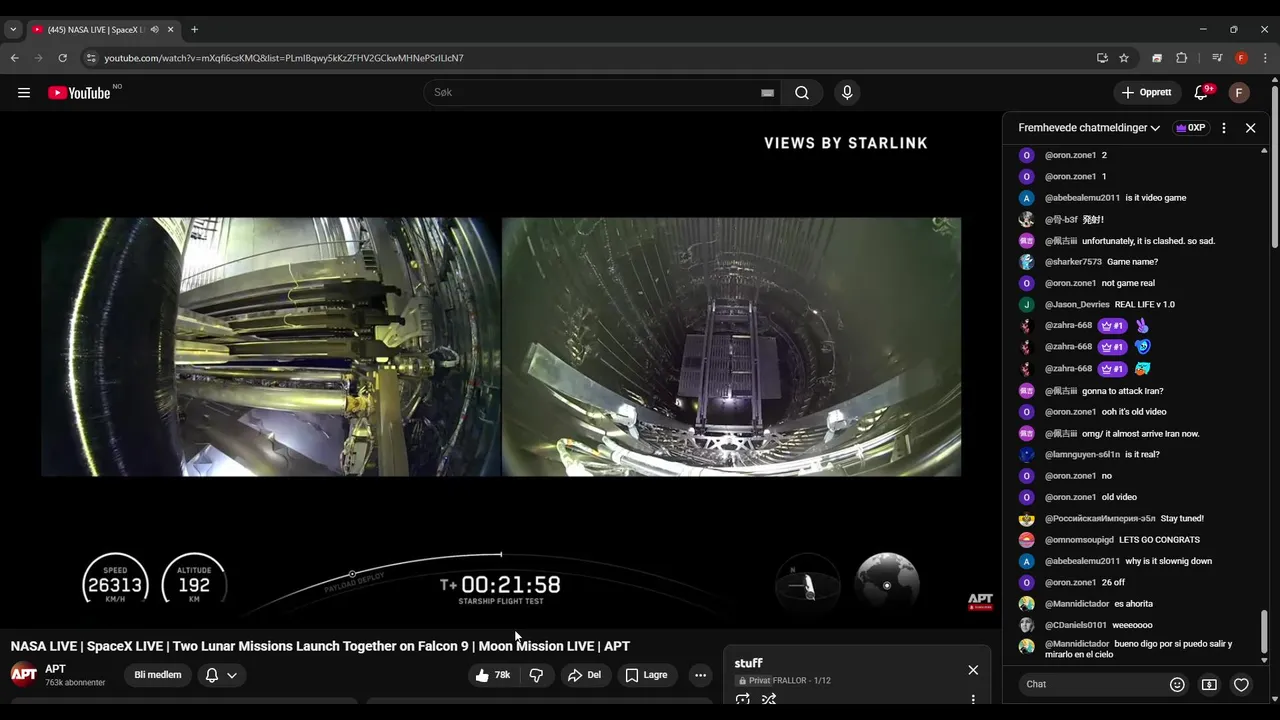Like the video with 78k likes
The width and height of the screenshot is (1280, 720).
494,675
